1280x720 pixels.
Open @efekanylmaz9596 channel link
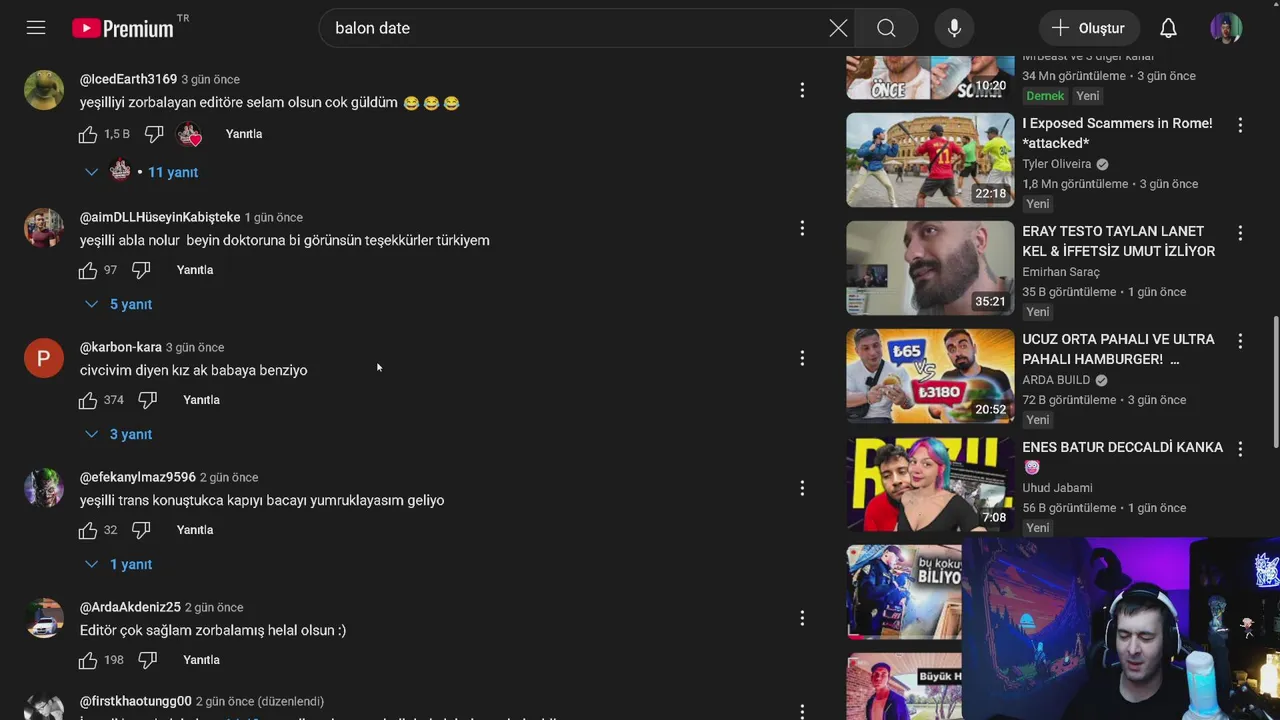pyautogui.click(x=138, y=477)
